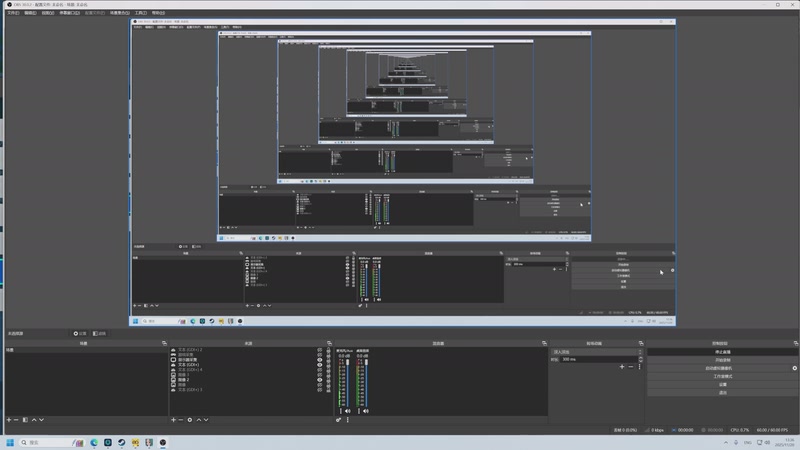Open the 视图(V) menu

[47, 13]
